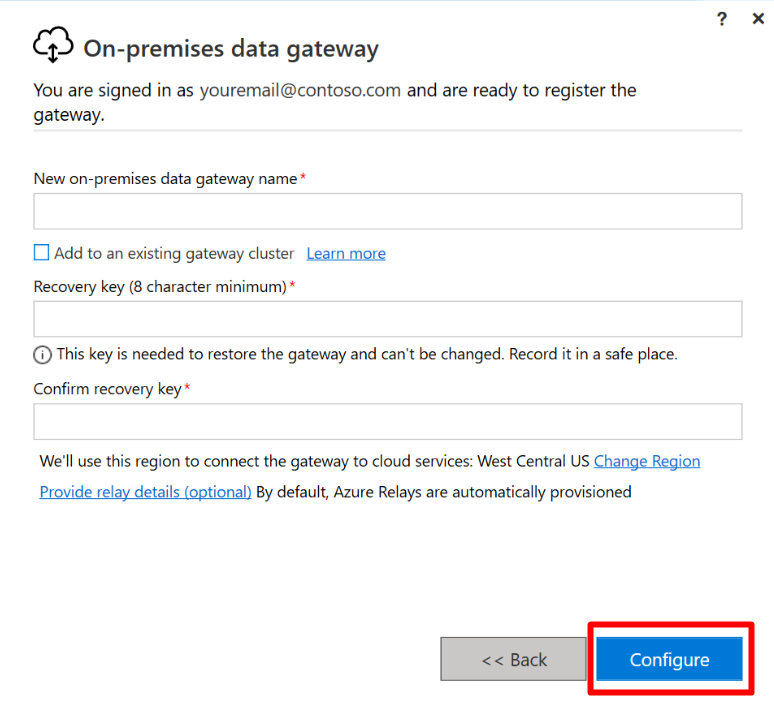The width and height of the screenshot is (774, 714).
Task: Click the info icon beside the key warning
Action: [42, 355]
